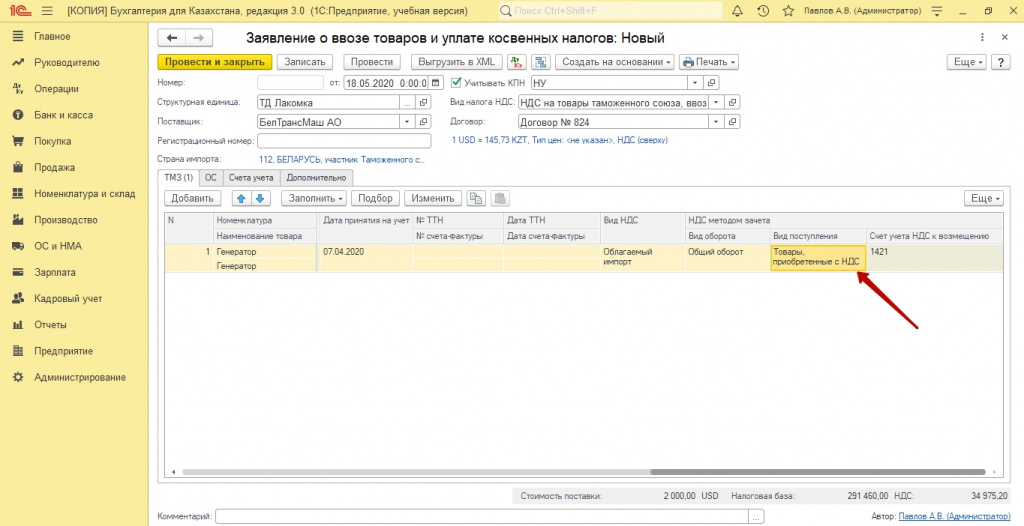Image resolution: width=1024 pixels, height=526 pixels.
Task: Select the Общий оборот cell
Action: point(728,257)
